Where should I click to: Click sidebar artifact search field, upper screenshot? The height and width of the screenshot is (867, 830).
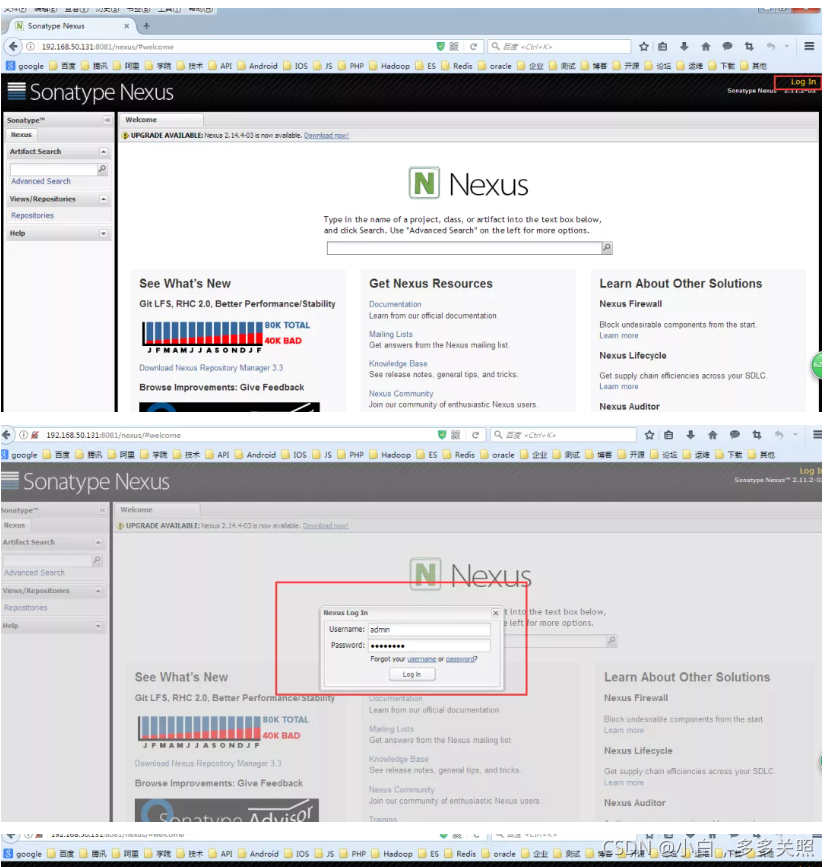point(53,169)
